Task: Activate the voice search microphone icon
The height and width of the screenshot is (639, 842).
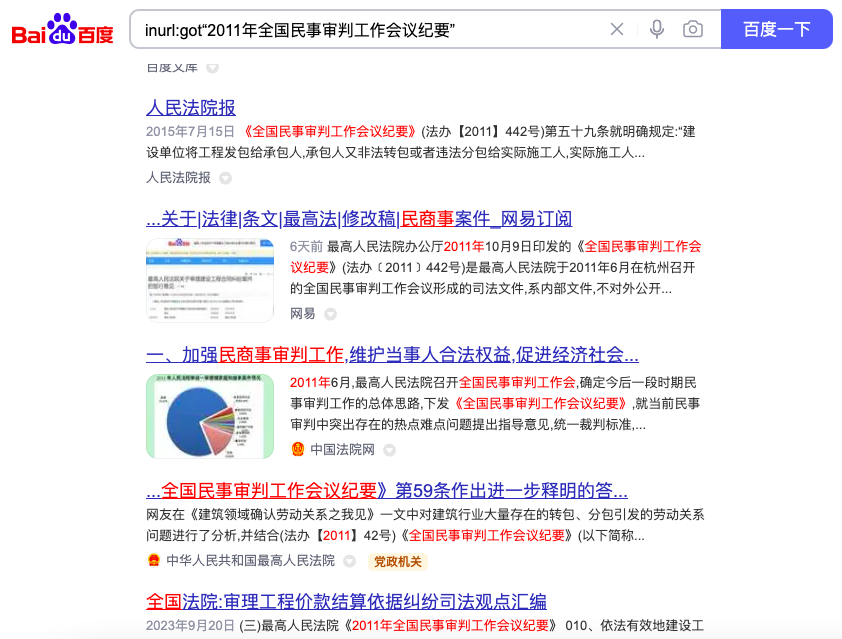Action: (x=657, y=30)
